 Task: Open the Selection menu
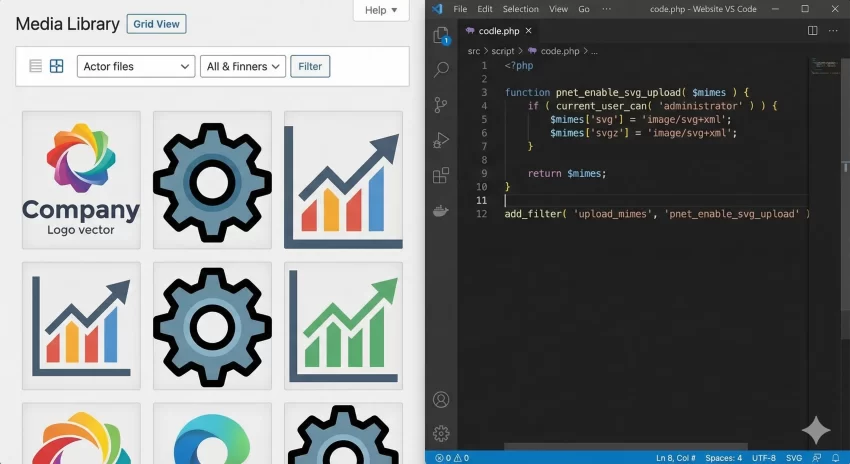pos(520,9)
